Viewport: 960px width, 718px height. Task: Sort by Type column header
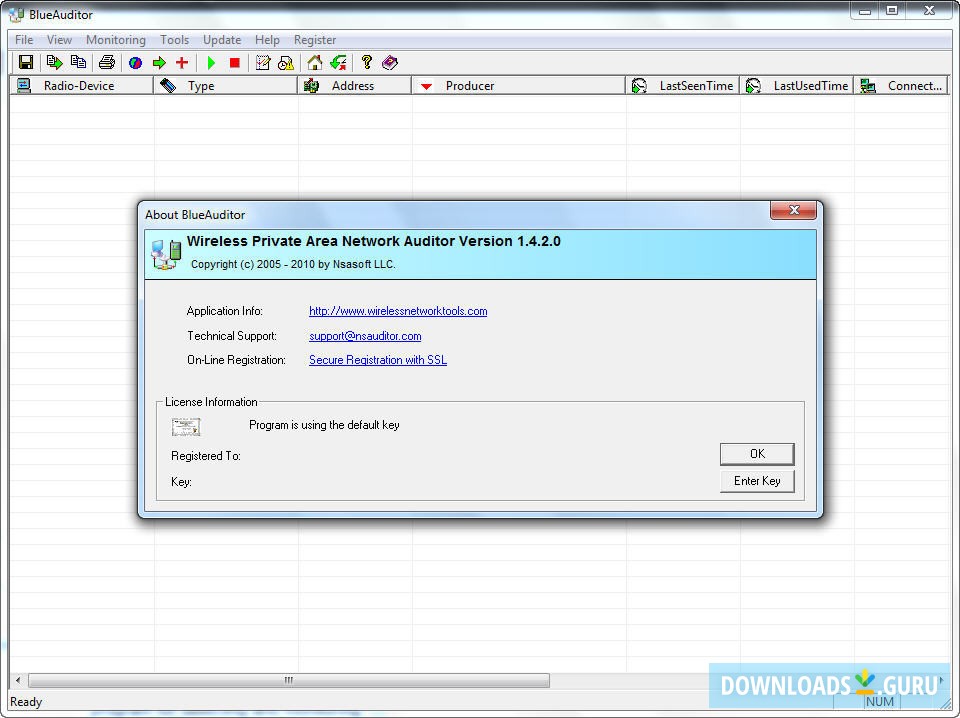tap(225, 86)
